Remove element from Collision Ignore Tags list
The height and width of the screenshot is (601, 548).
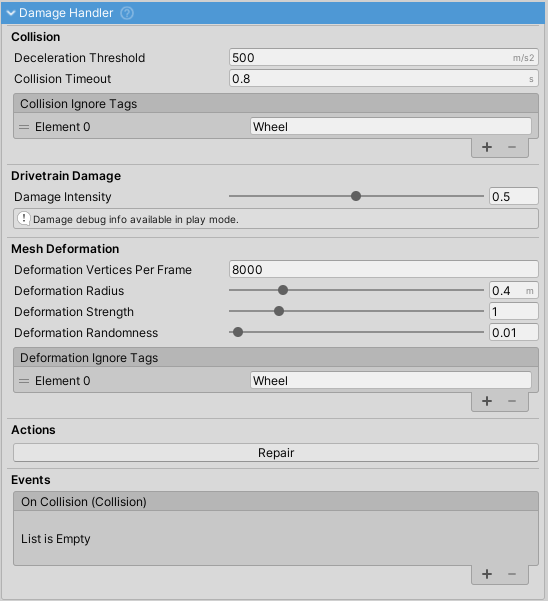click(x=512, y=147)
